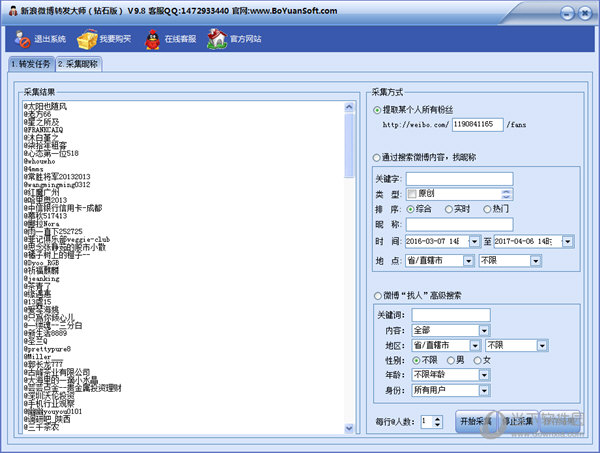This screenshot has height=453, width=600.
Task: Click 在线客服 toolbar label
Action: tap(180, 39)
